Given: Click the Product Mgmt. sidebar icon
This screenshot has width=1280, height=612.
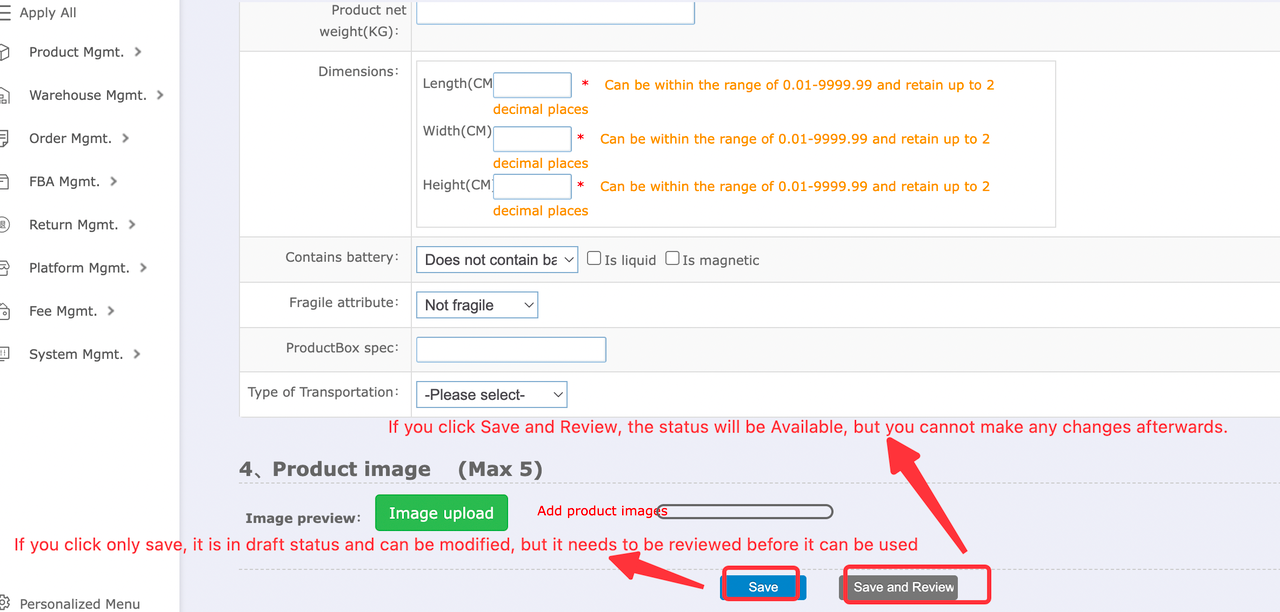Looking at the screenshot, I should (5, 52).
